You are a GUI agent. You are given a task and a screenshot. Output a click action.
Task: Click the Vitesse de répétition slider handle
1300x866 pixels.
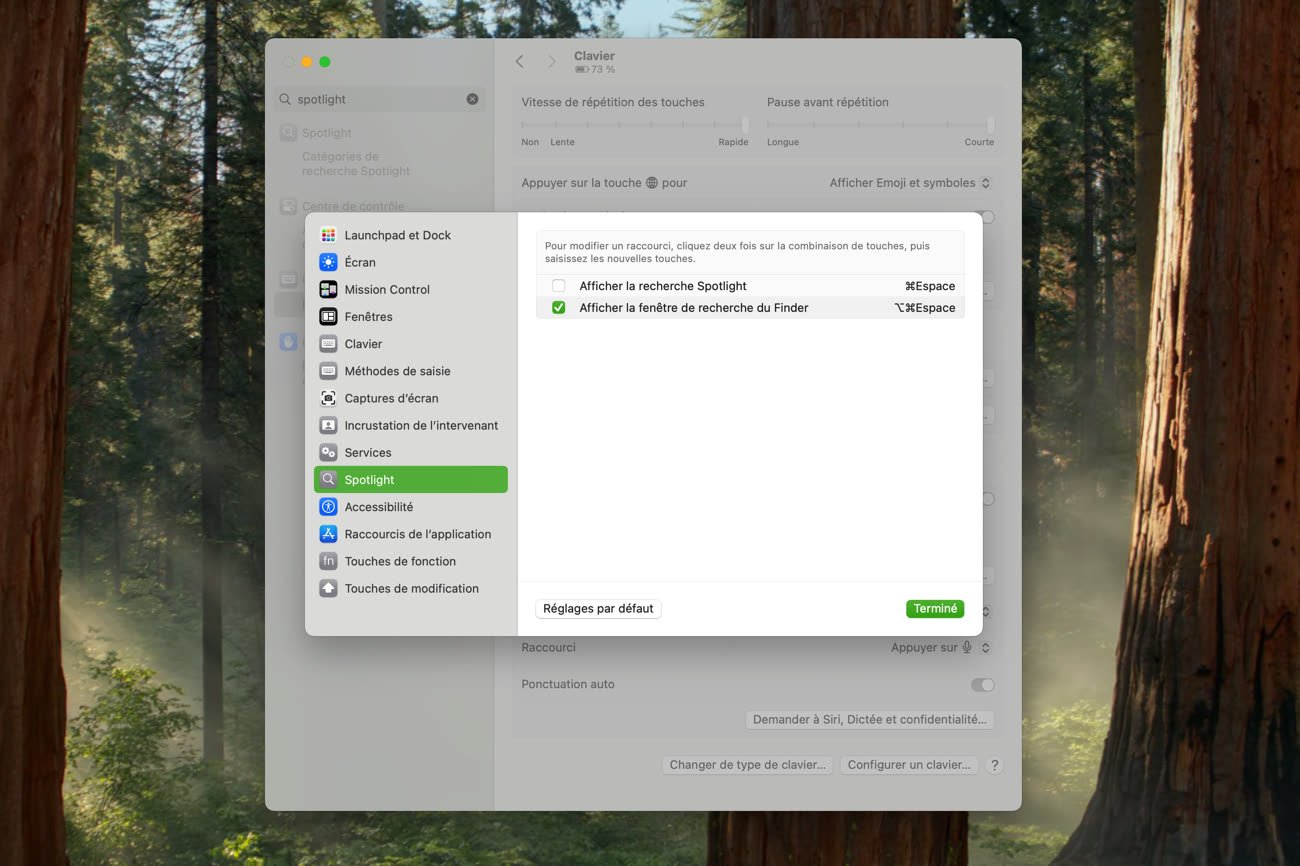click(x=745, y=125)
